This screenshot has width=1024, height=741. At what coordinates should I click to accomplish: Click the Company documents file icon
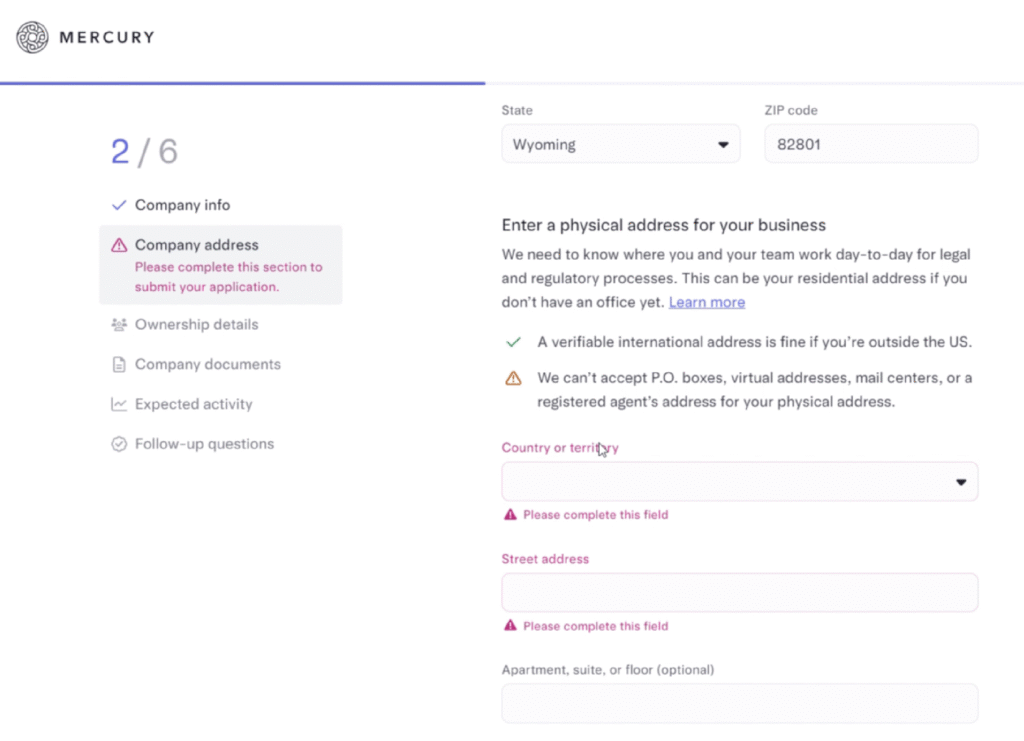point(119,365)
